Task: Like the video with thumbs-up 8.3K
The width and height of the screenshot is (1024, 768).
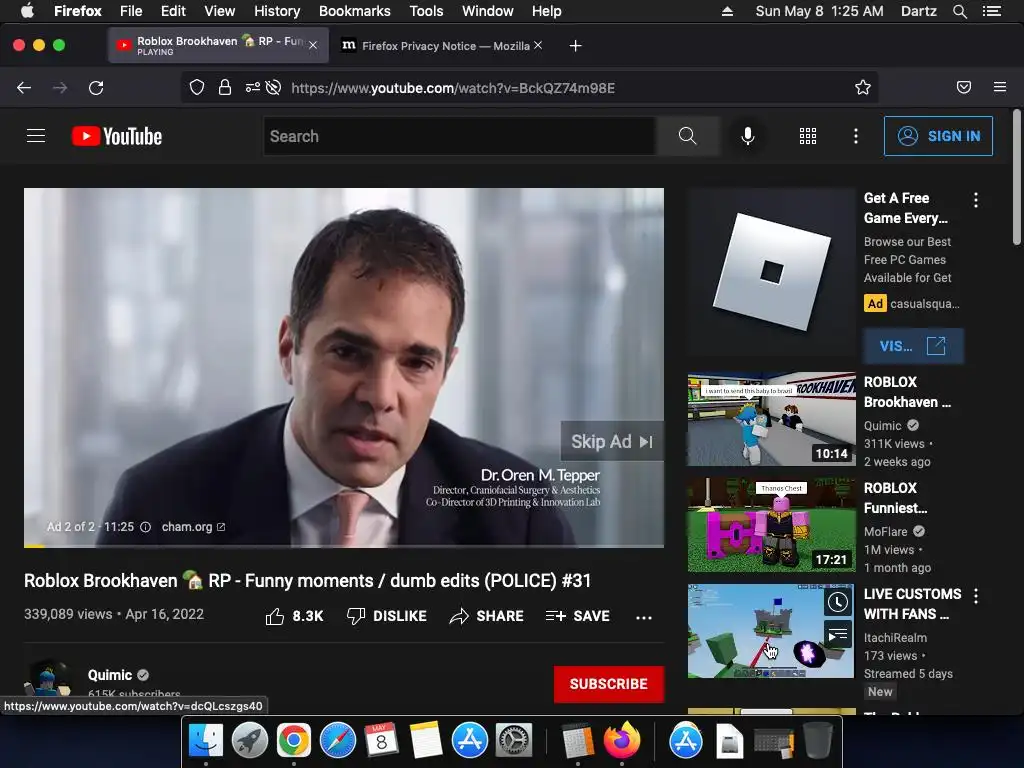Action: [295, 616]
